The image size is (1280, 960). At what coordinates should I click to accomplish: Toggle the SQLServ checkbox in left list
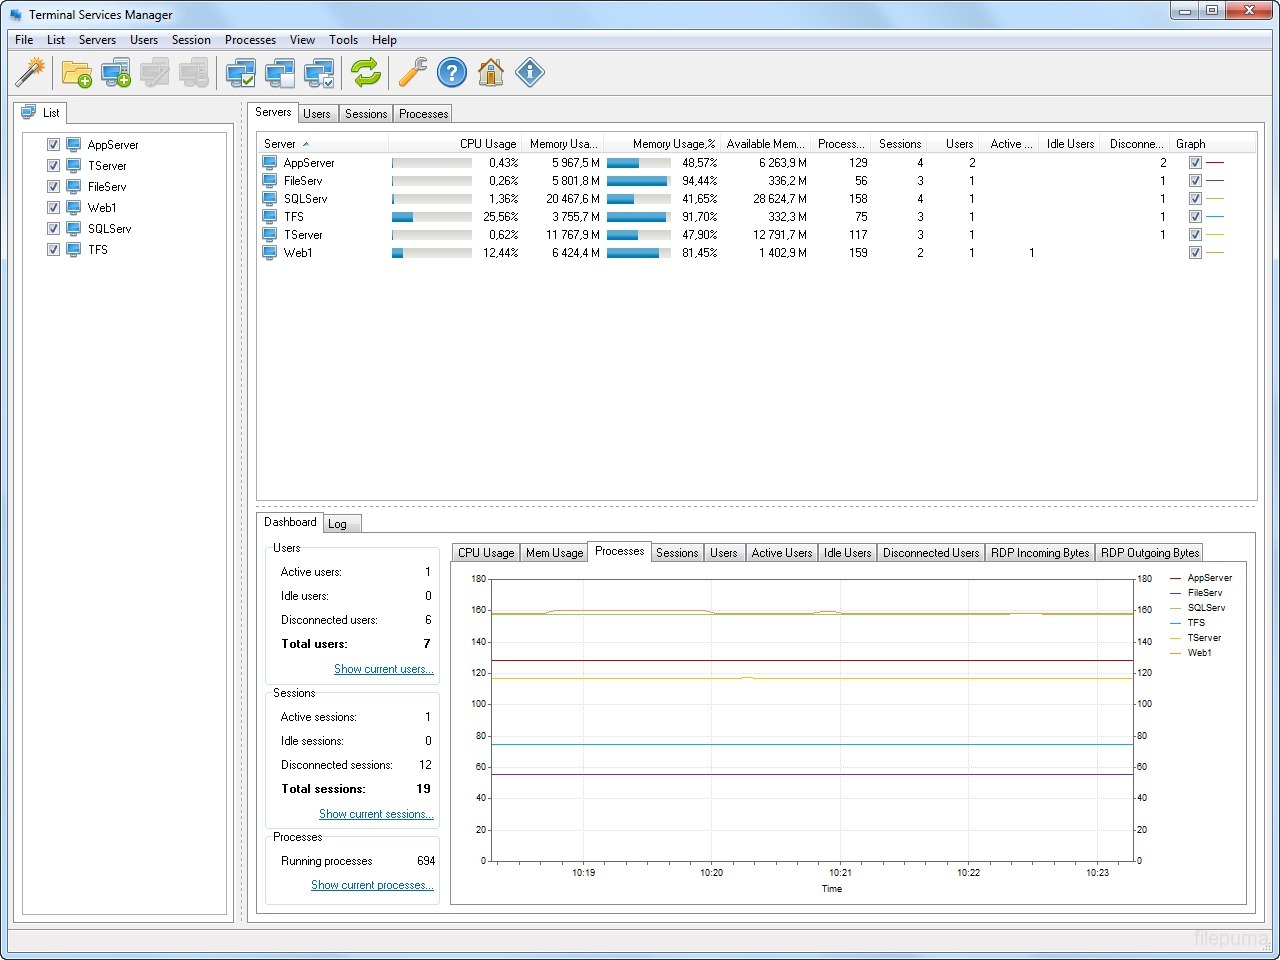tap(54, 229)
